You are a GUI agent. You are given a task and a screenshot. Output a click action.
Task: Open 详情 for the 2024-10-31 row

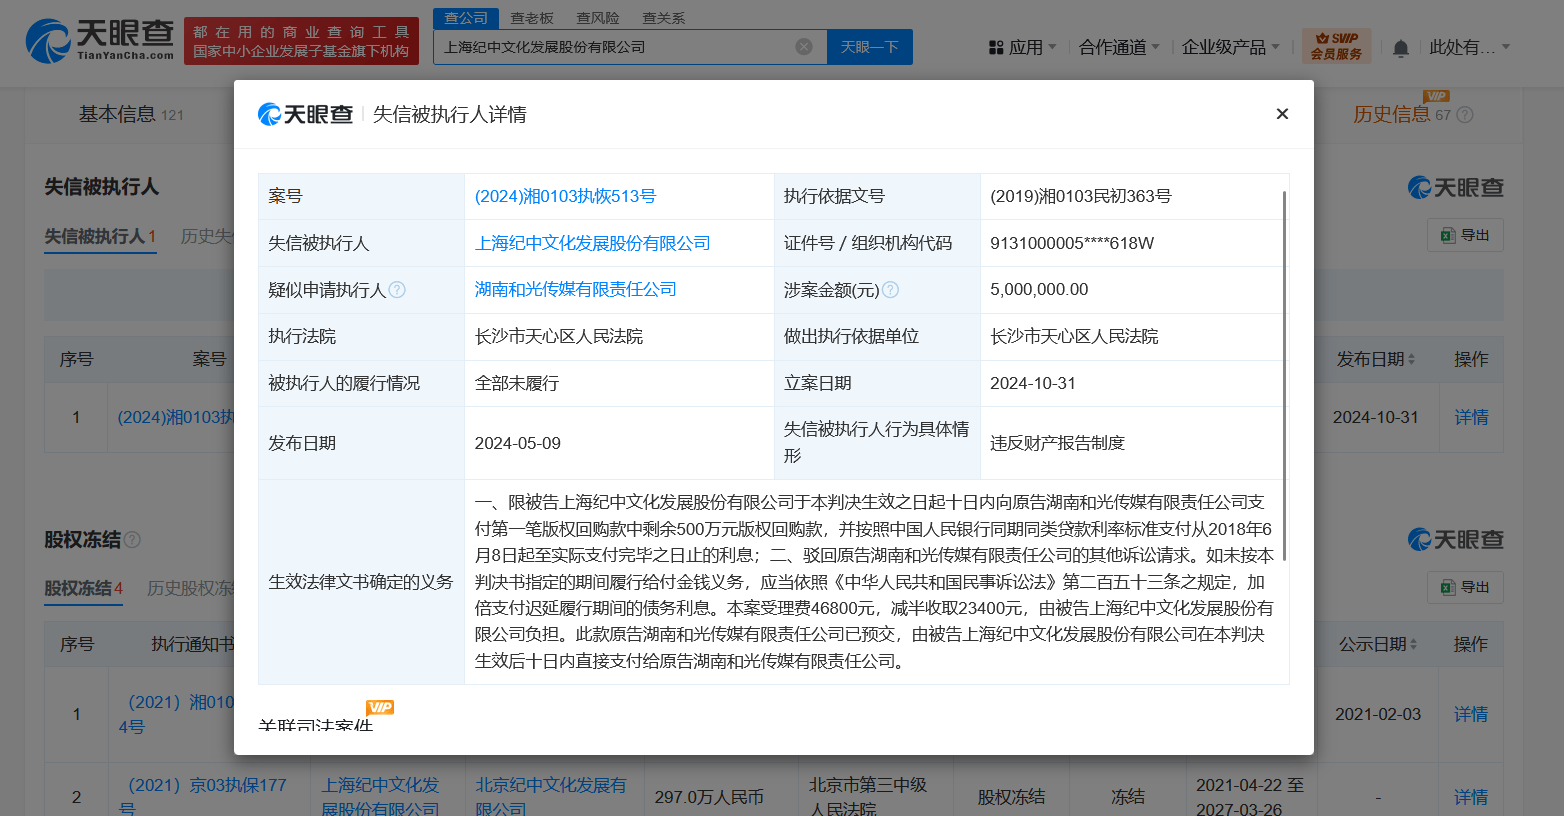coord(1471,417)
